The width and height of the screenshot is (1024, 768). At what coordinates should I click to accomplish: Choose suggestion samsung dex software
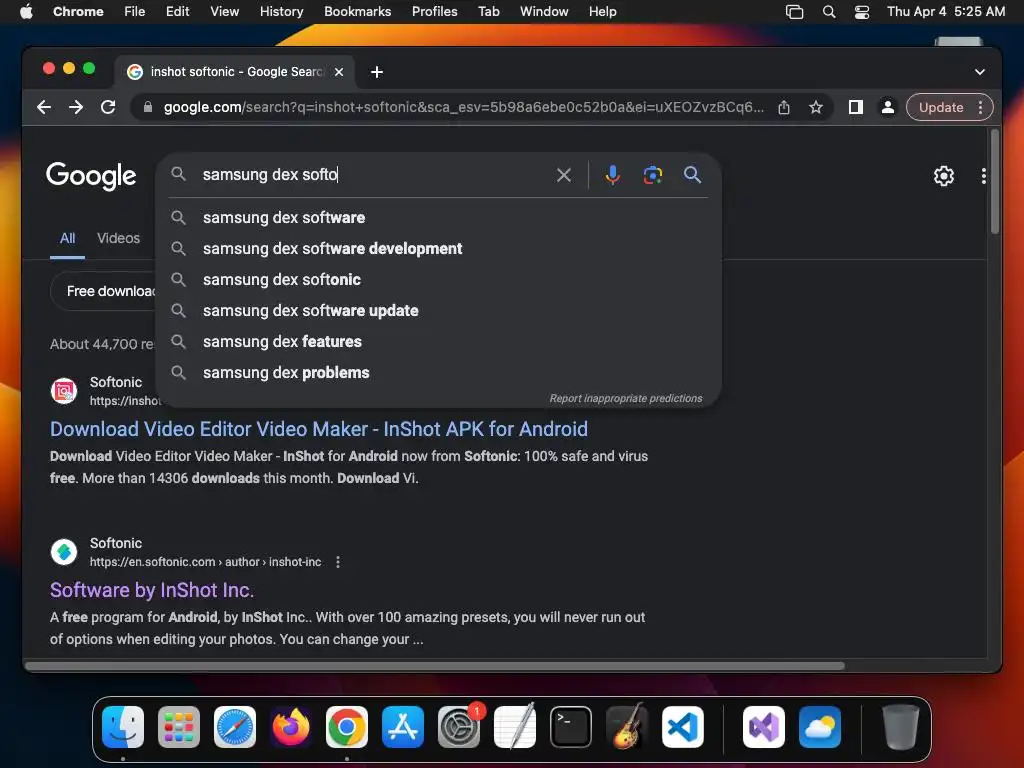(x=438, y=217)
